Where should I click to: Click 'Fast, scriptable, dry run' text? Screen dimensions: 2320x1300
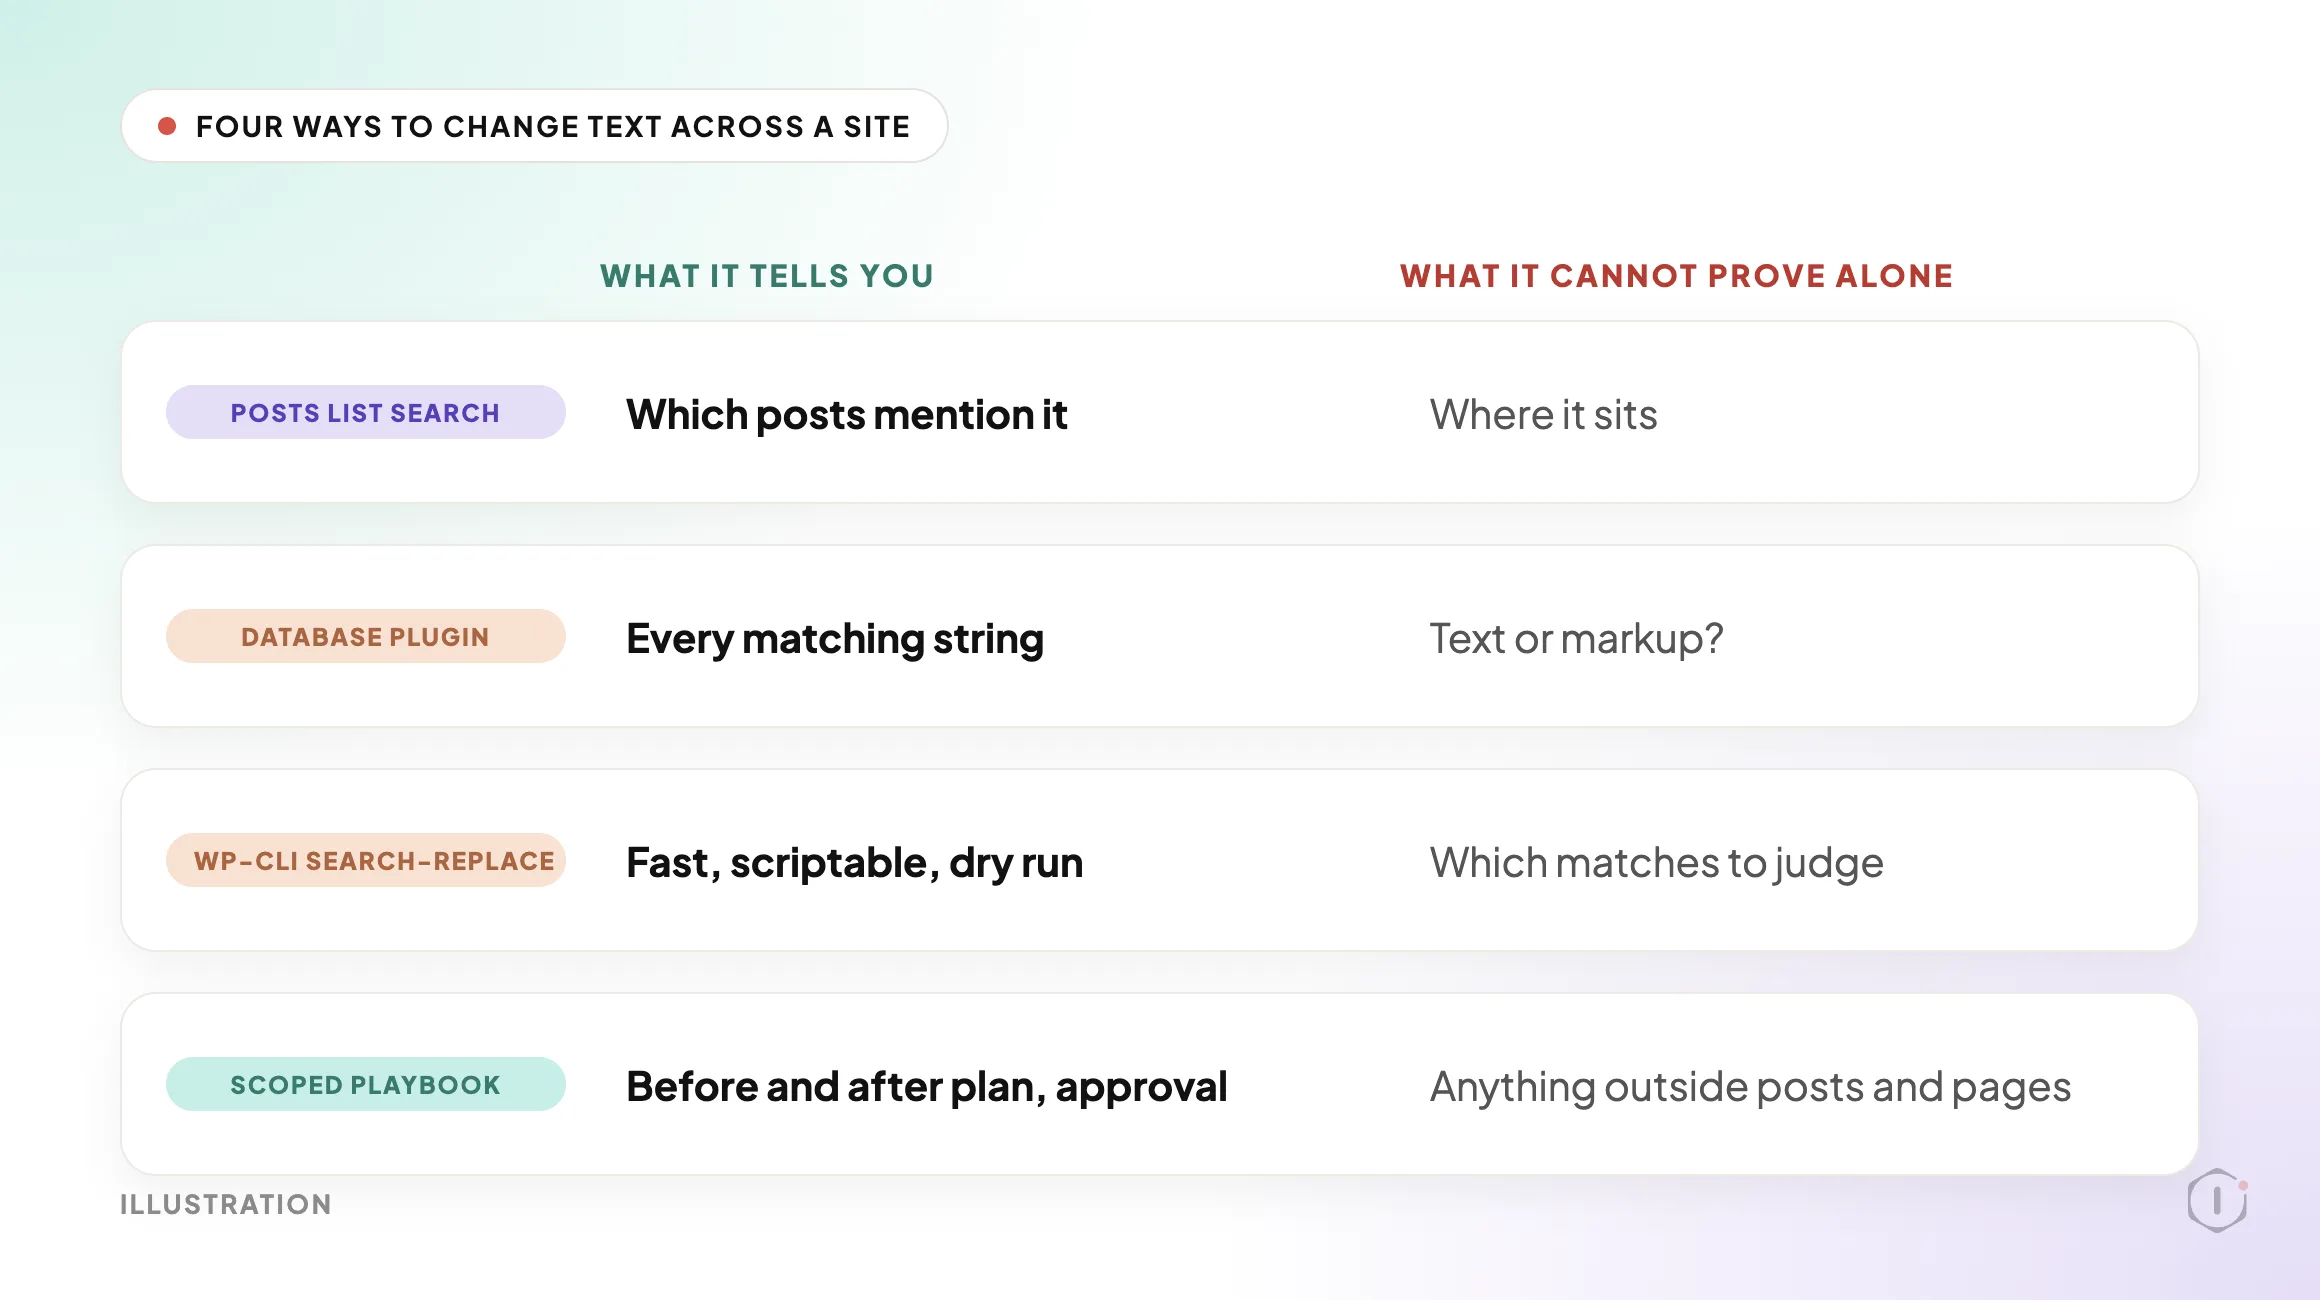[x=855, y=863]
